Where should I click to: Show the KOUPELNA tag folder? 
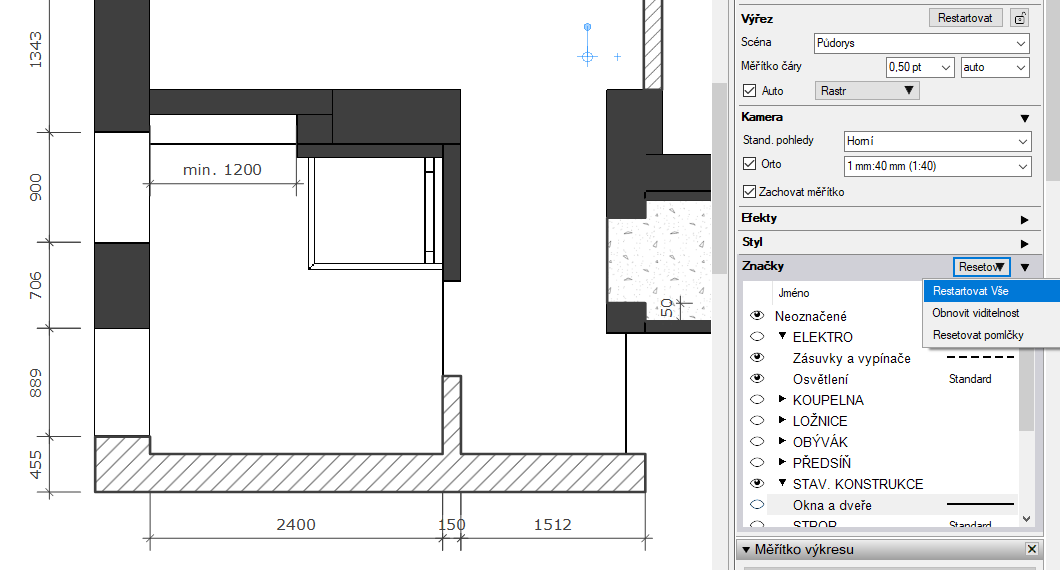757,400
